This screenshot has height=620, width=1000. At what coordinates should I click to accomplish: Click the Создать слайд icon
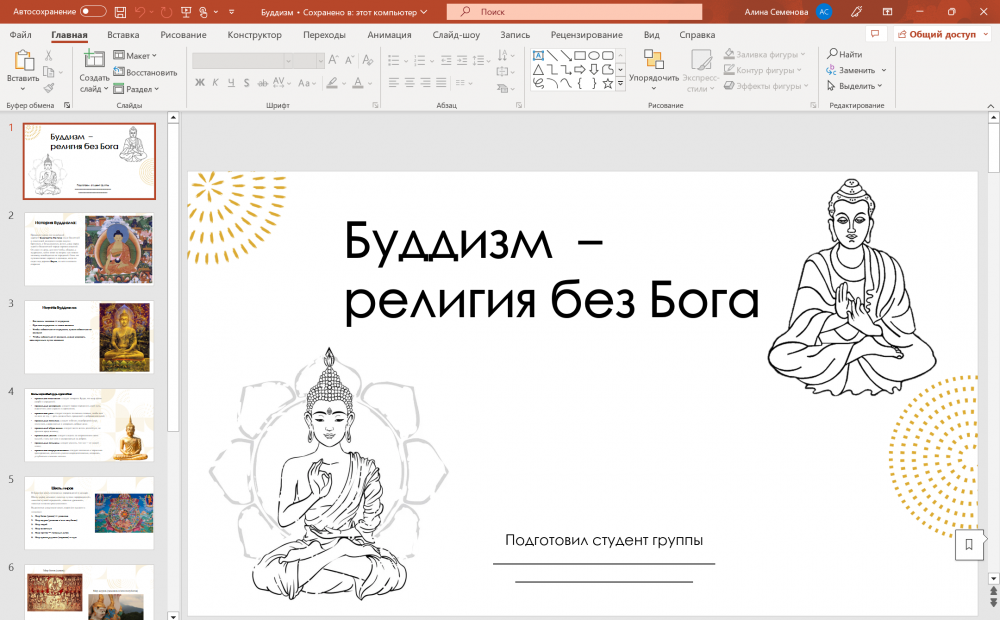pyautogui.click(x=94, y=59)
